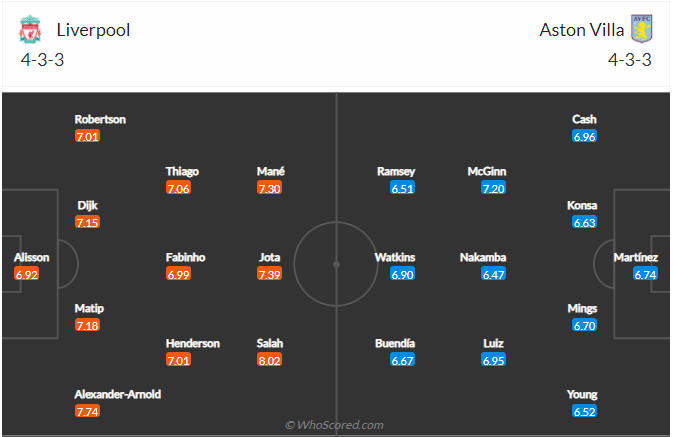Select Mané on the pitch
Viewport: 673px width, 437px height.
(270, 171)
